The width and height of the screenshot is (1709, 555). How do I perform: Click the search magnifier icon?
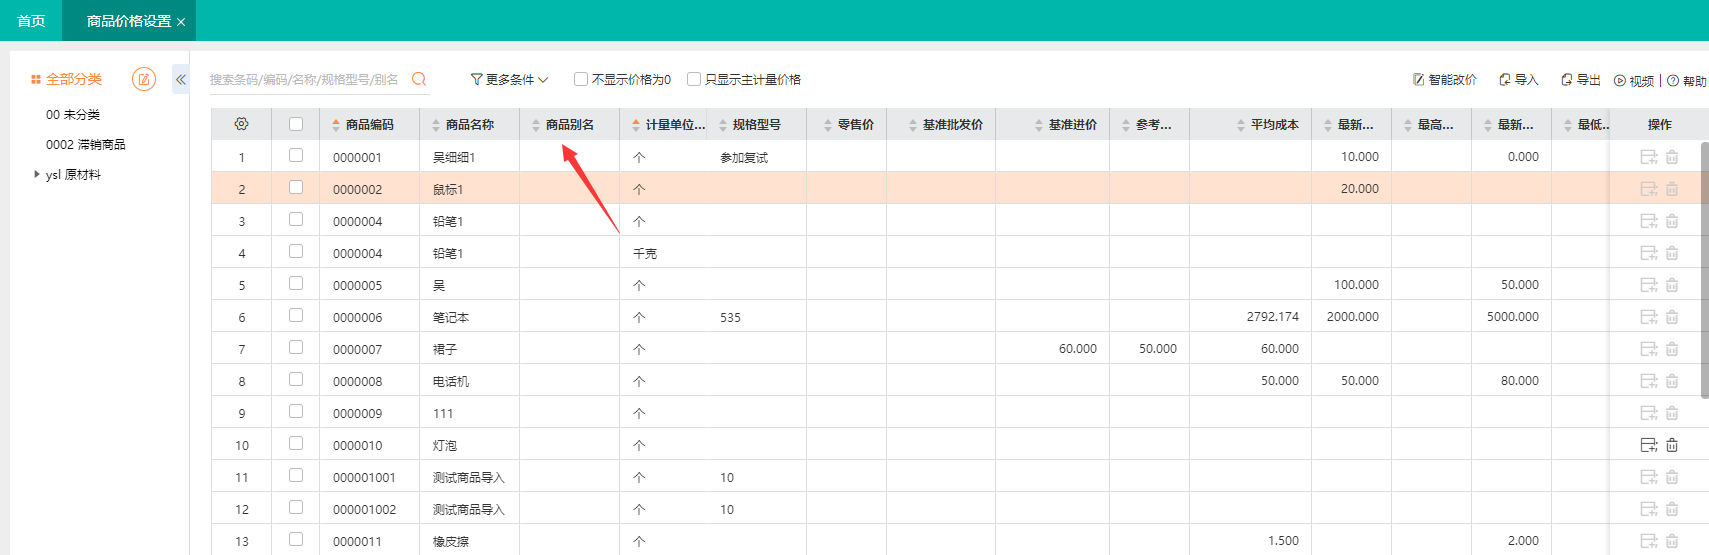coord(419,79)
